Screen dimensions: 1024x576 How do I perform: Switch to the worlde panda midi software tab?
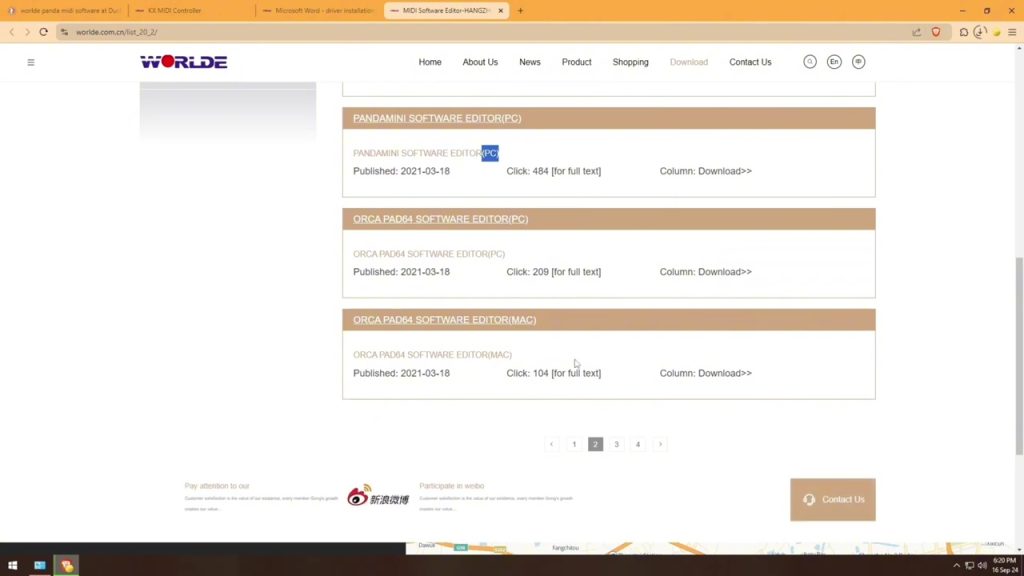click(64, 10)
